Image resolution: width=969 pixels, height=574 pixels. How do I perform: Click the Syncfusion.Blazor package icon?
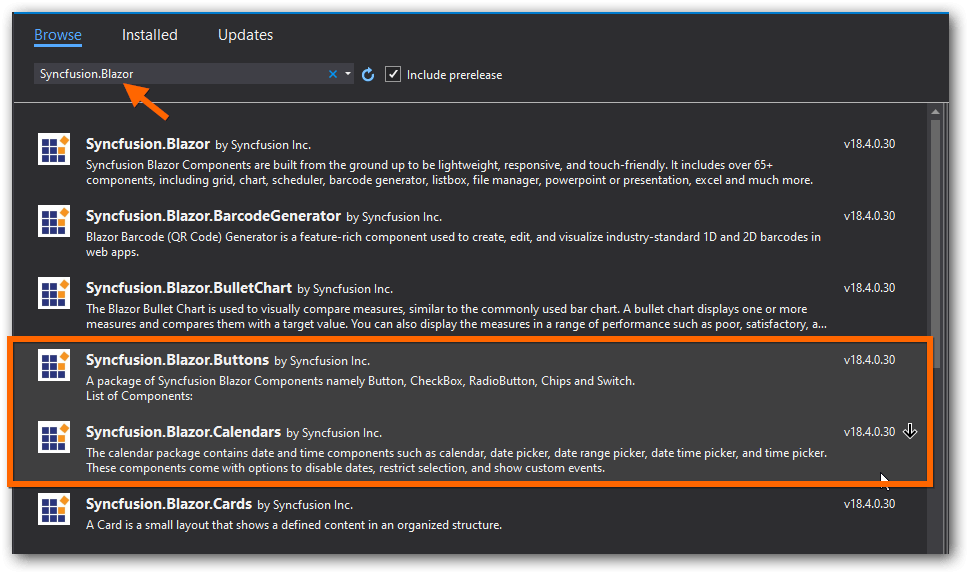click(x=53, y=149)
